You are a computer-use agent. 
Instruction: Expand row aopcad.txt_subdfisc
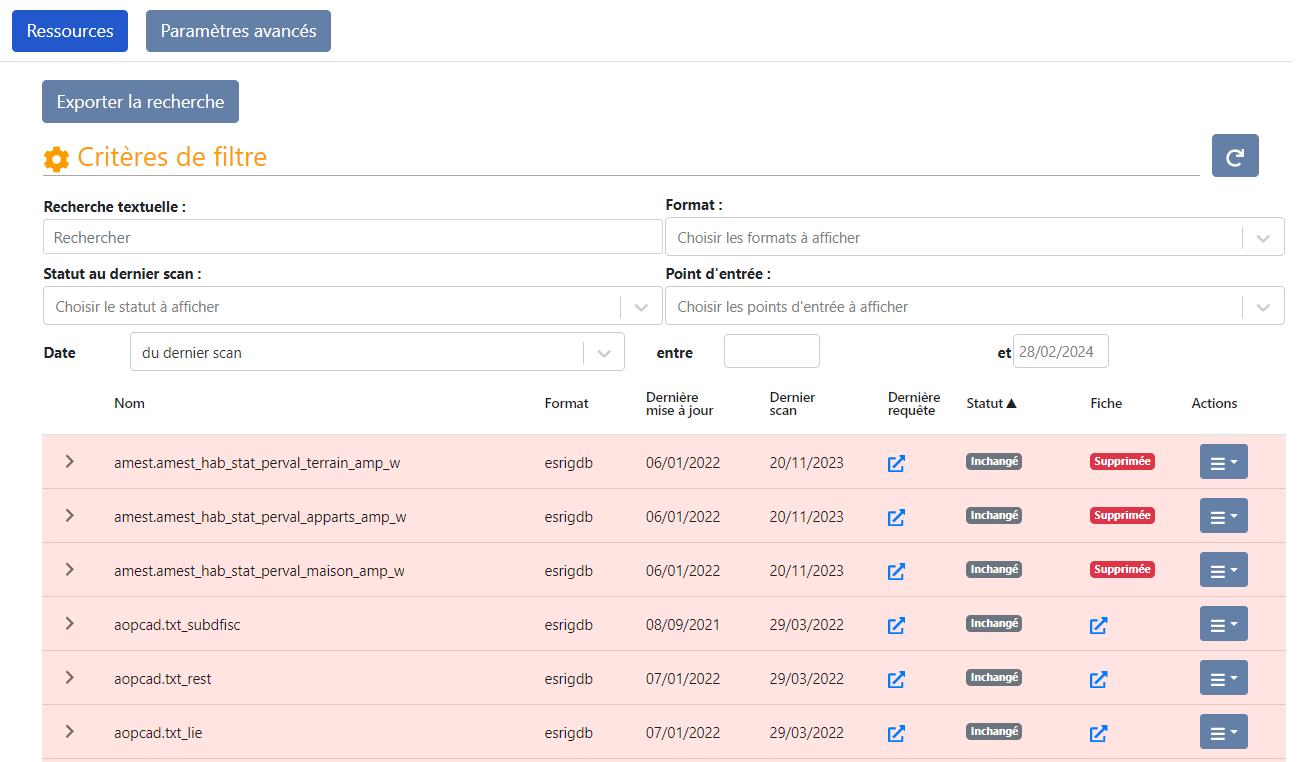(x=69, y=623)
